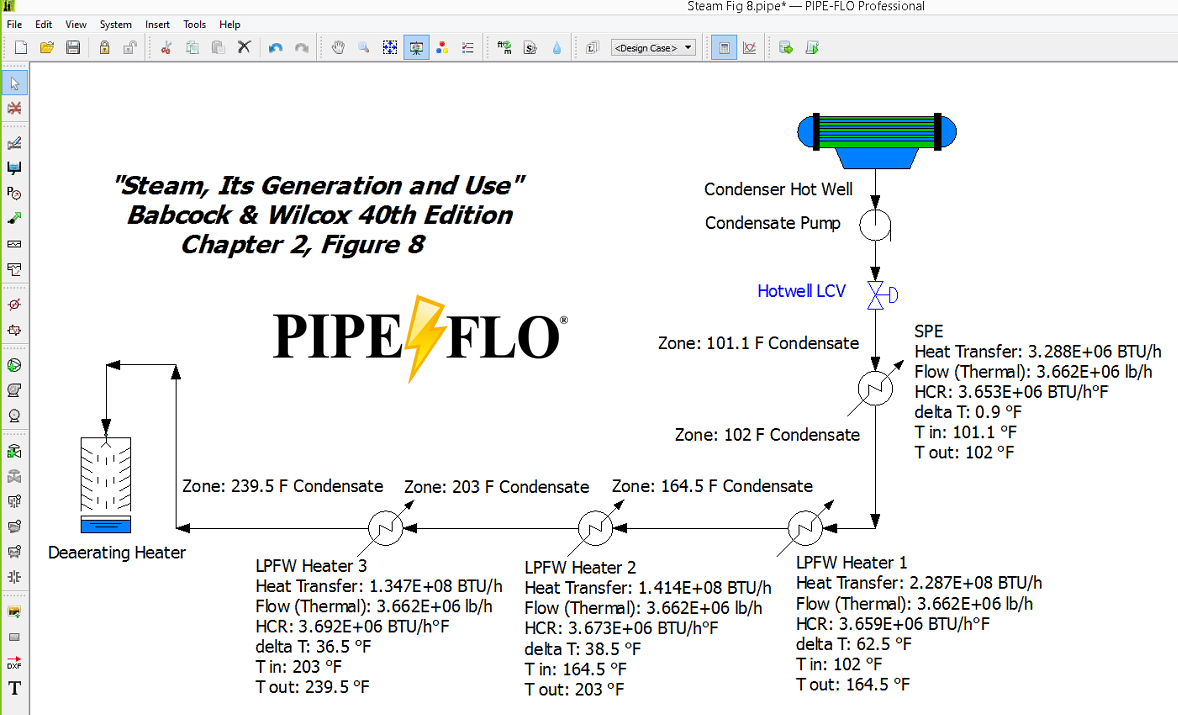Delete selection using the X icon

click(x=243, y=47)
